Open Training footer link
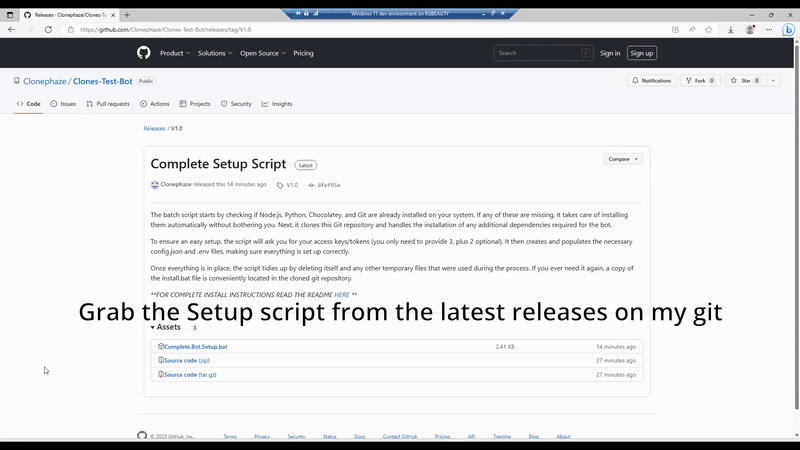Image resolution: width=800 pixels, height=450 pixels. pos(502,437)
